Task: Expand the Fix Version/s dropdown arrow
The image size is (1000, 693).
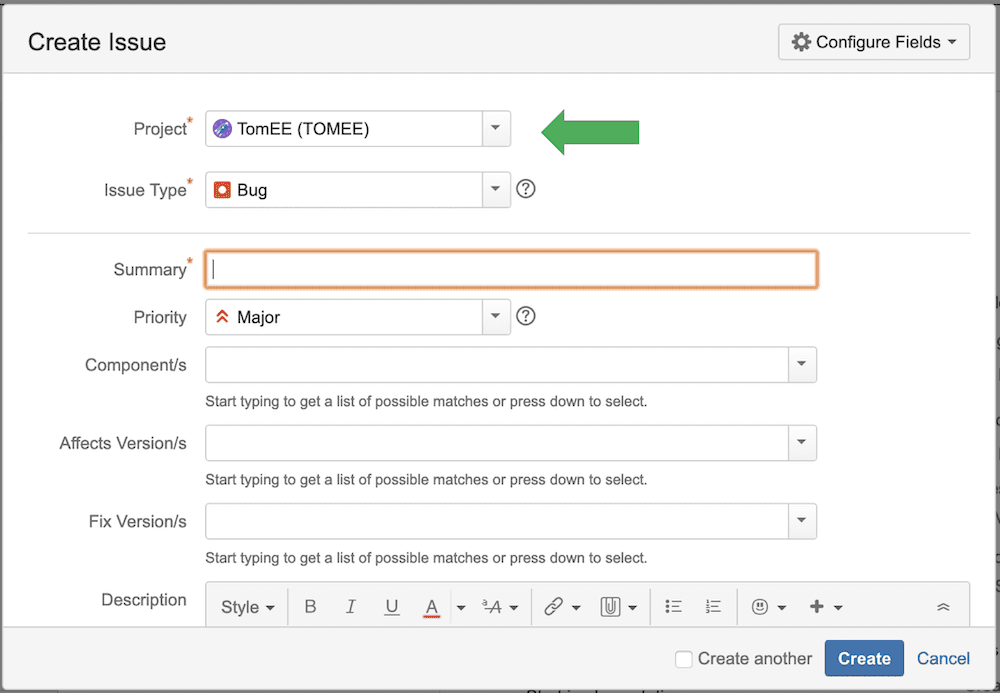Action: tap(802, 521)
